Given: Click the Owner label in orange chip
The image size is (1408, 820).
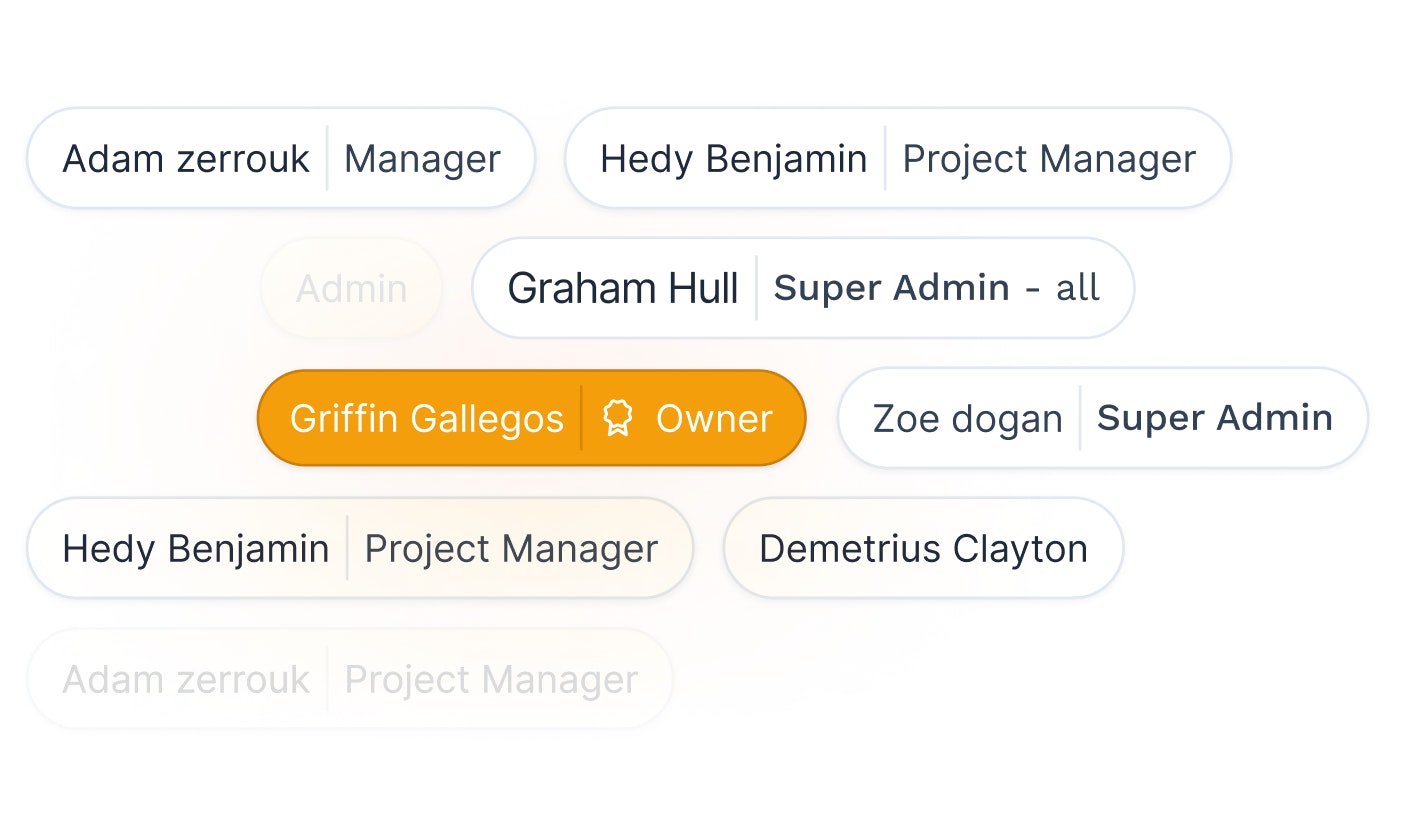Looking at the screenshot, I should 714,418.
